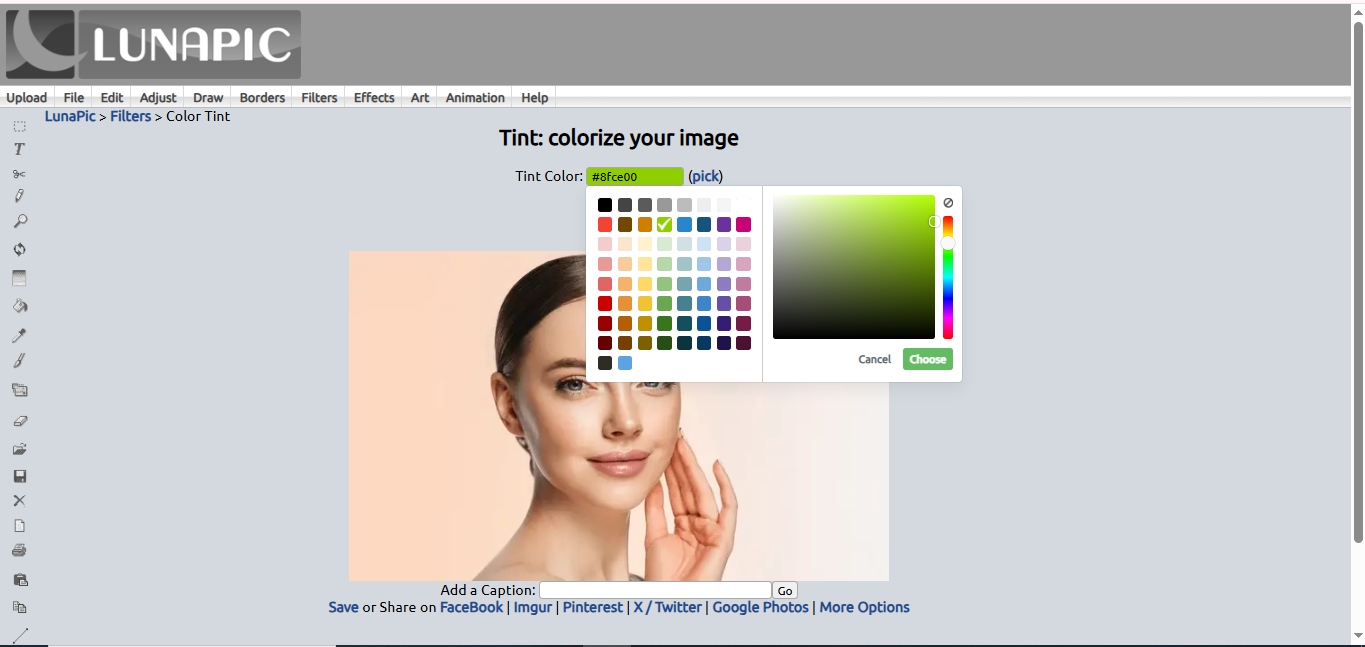Use the Paint Bucket fill tool
This screenshot has width=1365, height=647.
coord(19,306)
